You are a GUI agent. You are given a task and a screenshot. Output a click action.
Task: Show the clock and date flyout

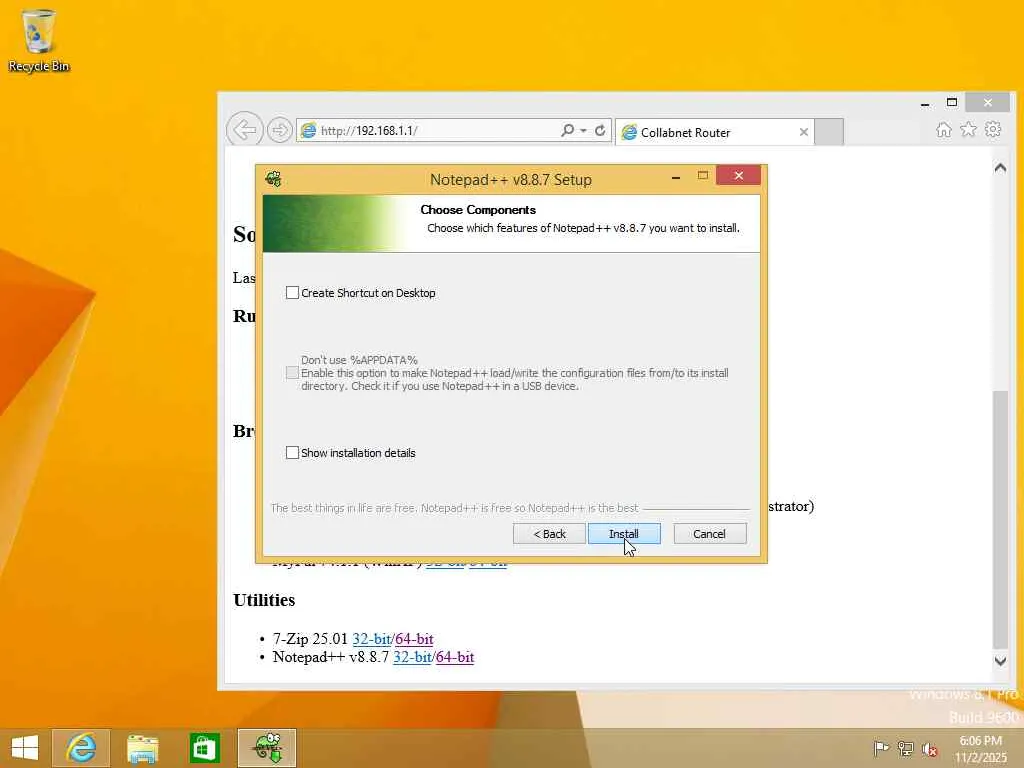981,749
